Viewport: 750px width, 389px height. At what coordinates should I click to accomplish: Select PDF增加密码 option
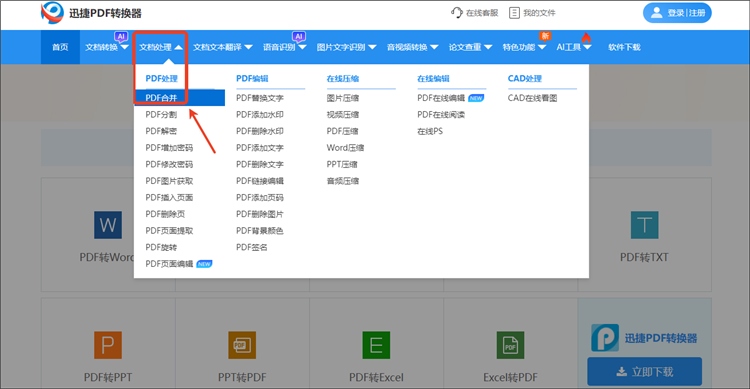coord(169,148)
